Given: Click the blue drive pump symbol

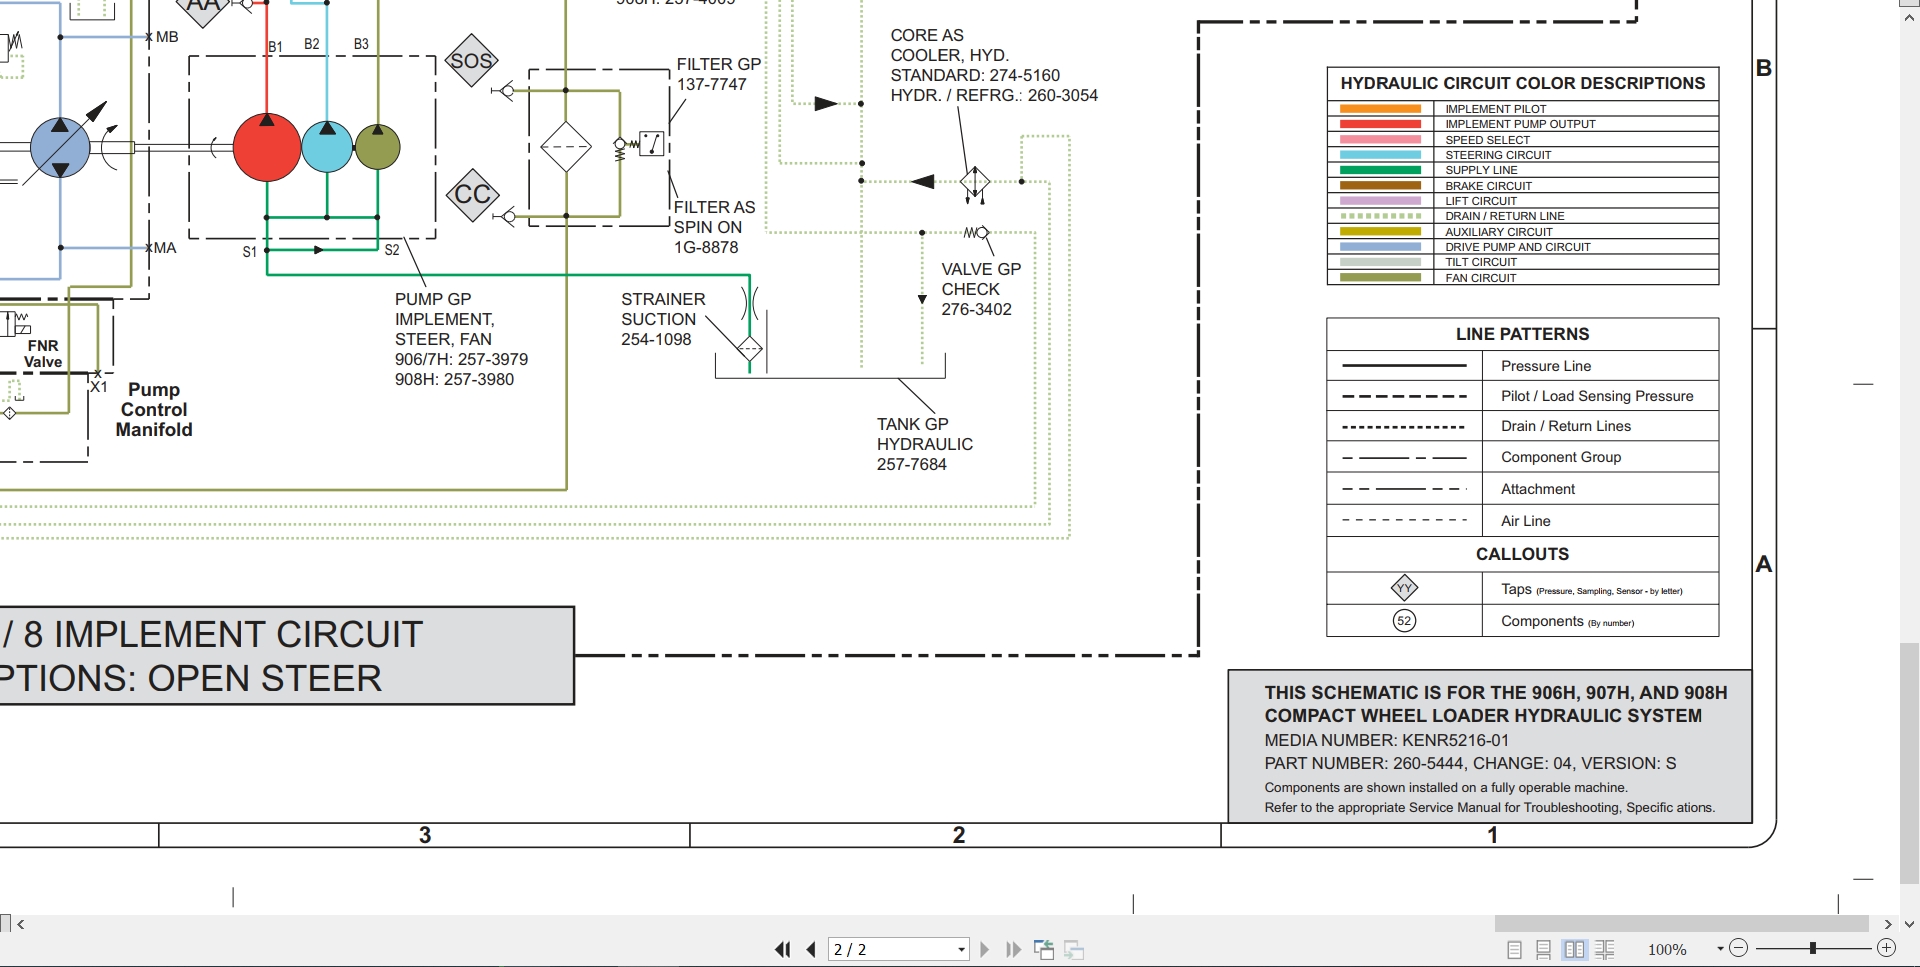Looking at the screenshot, I should point(60,147).
